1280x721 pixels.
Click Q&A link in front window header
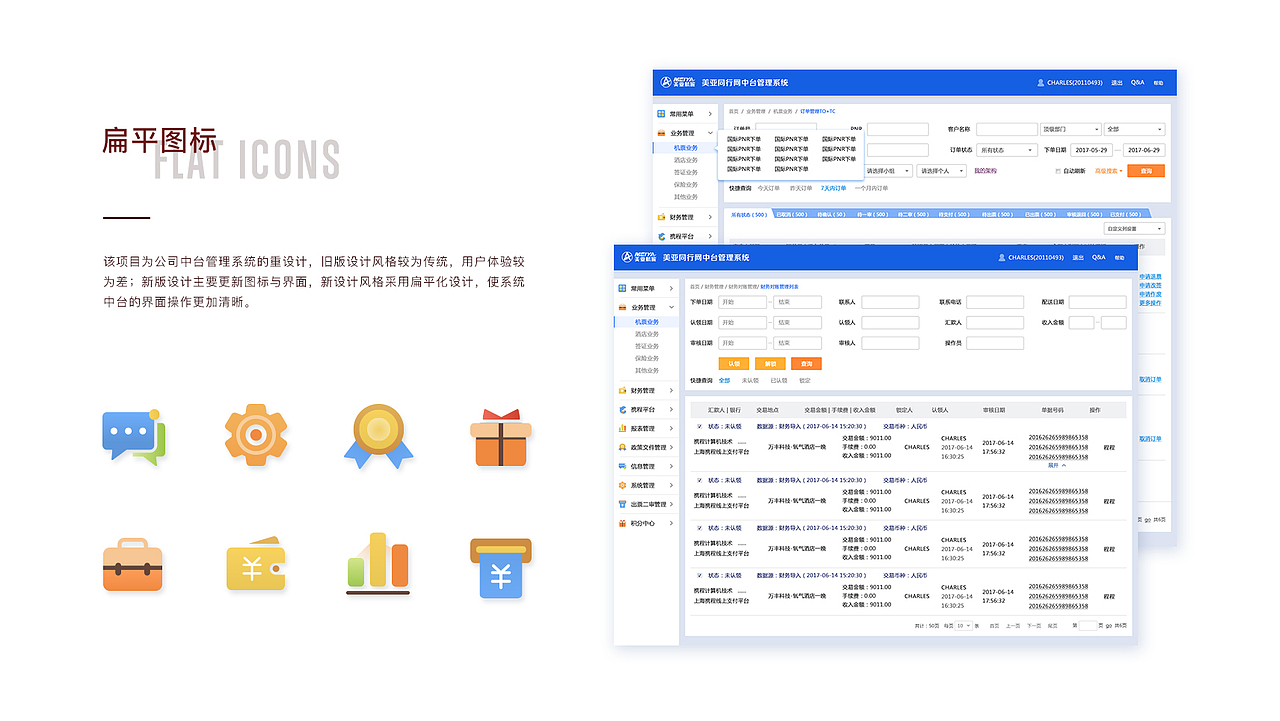coord(1098,257)
